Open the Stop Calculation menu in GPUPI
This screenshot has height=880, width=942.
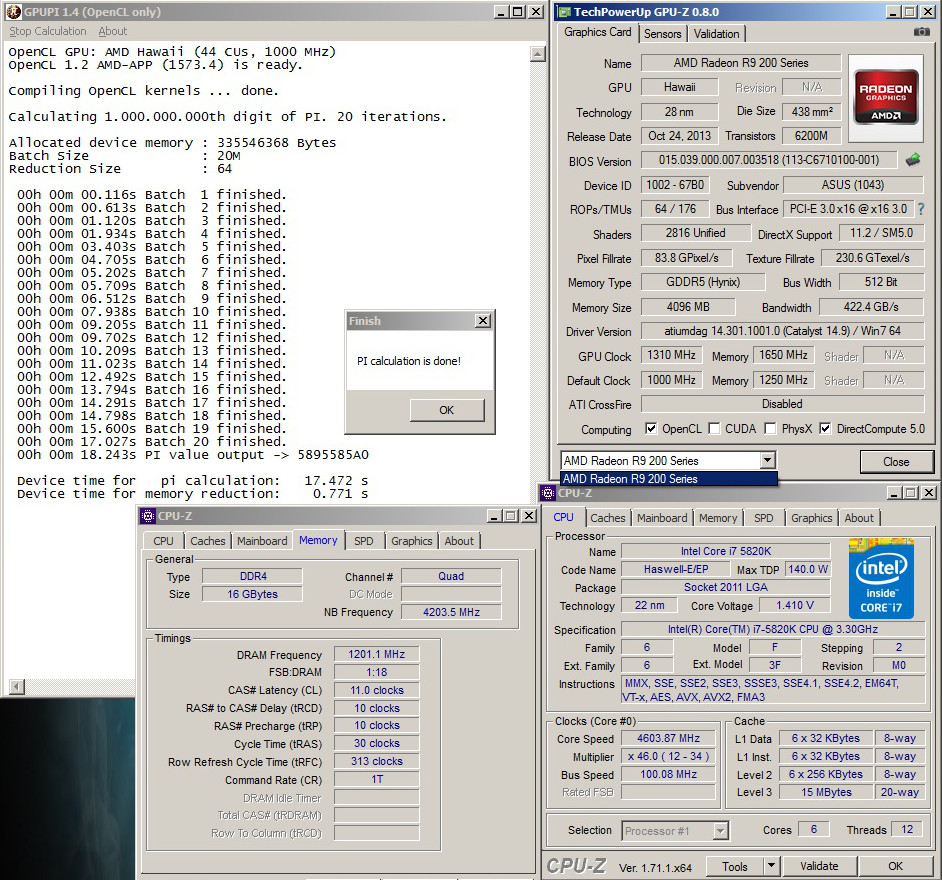47,31
